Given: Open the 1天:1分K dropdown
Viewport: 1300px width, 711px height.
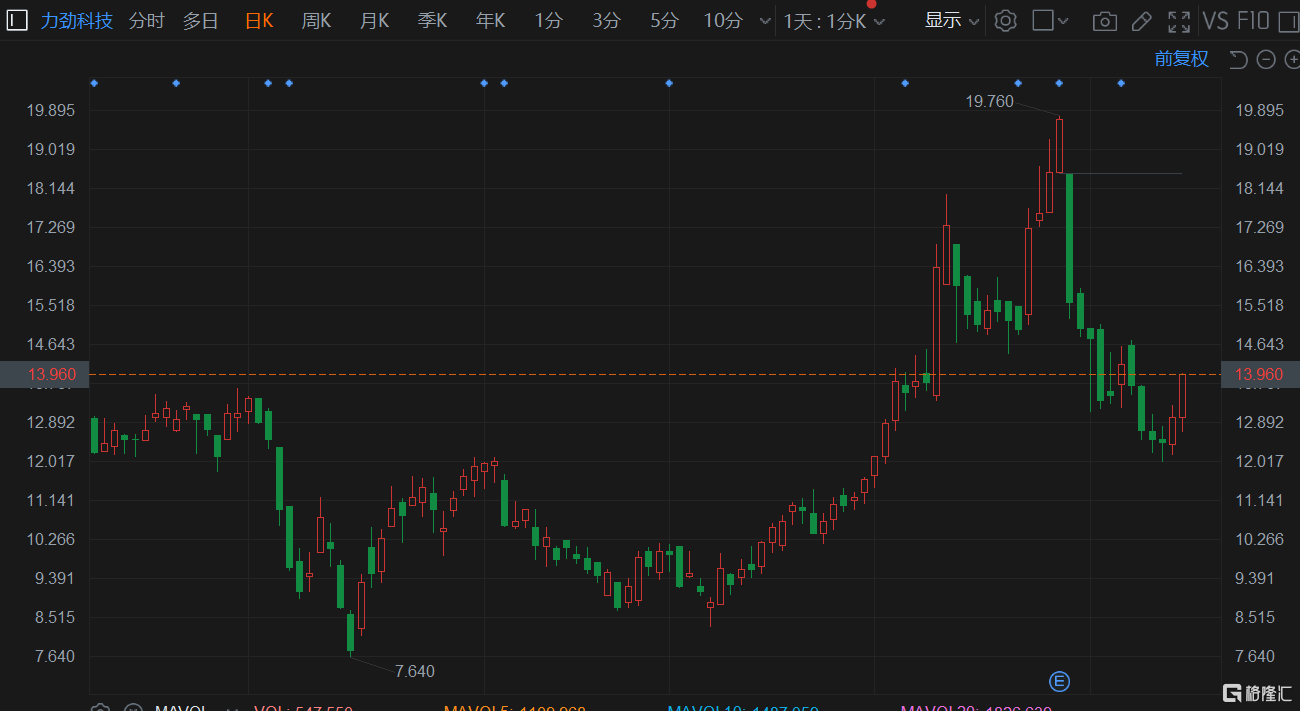Looking at the screenshot, I should click(x=834, y=21).
